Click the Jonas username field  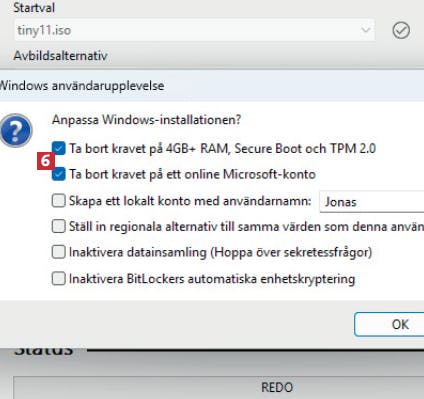[x=372, y=202]
